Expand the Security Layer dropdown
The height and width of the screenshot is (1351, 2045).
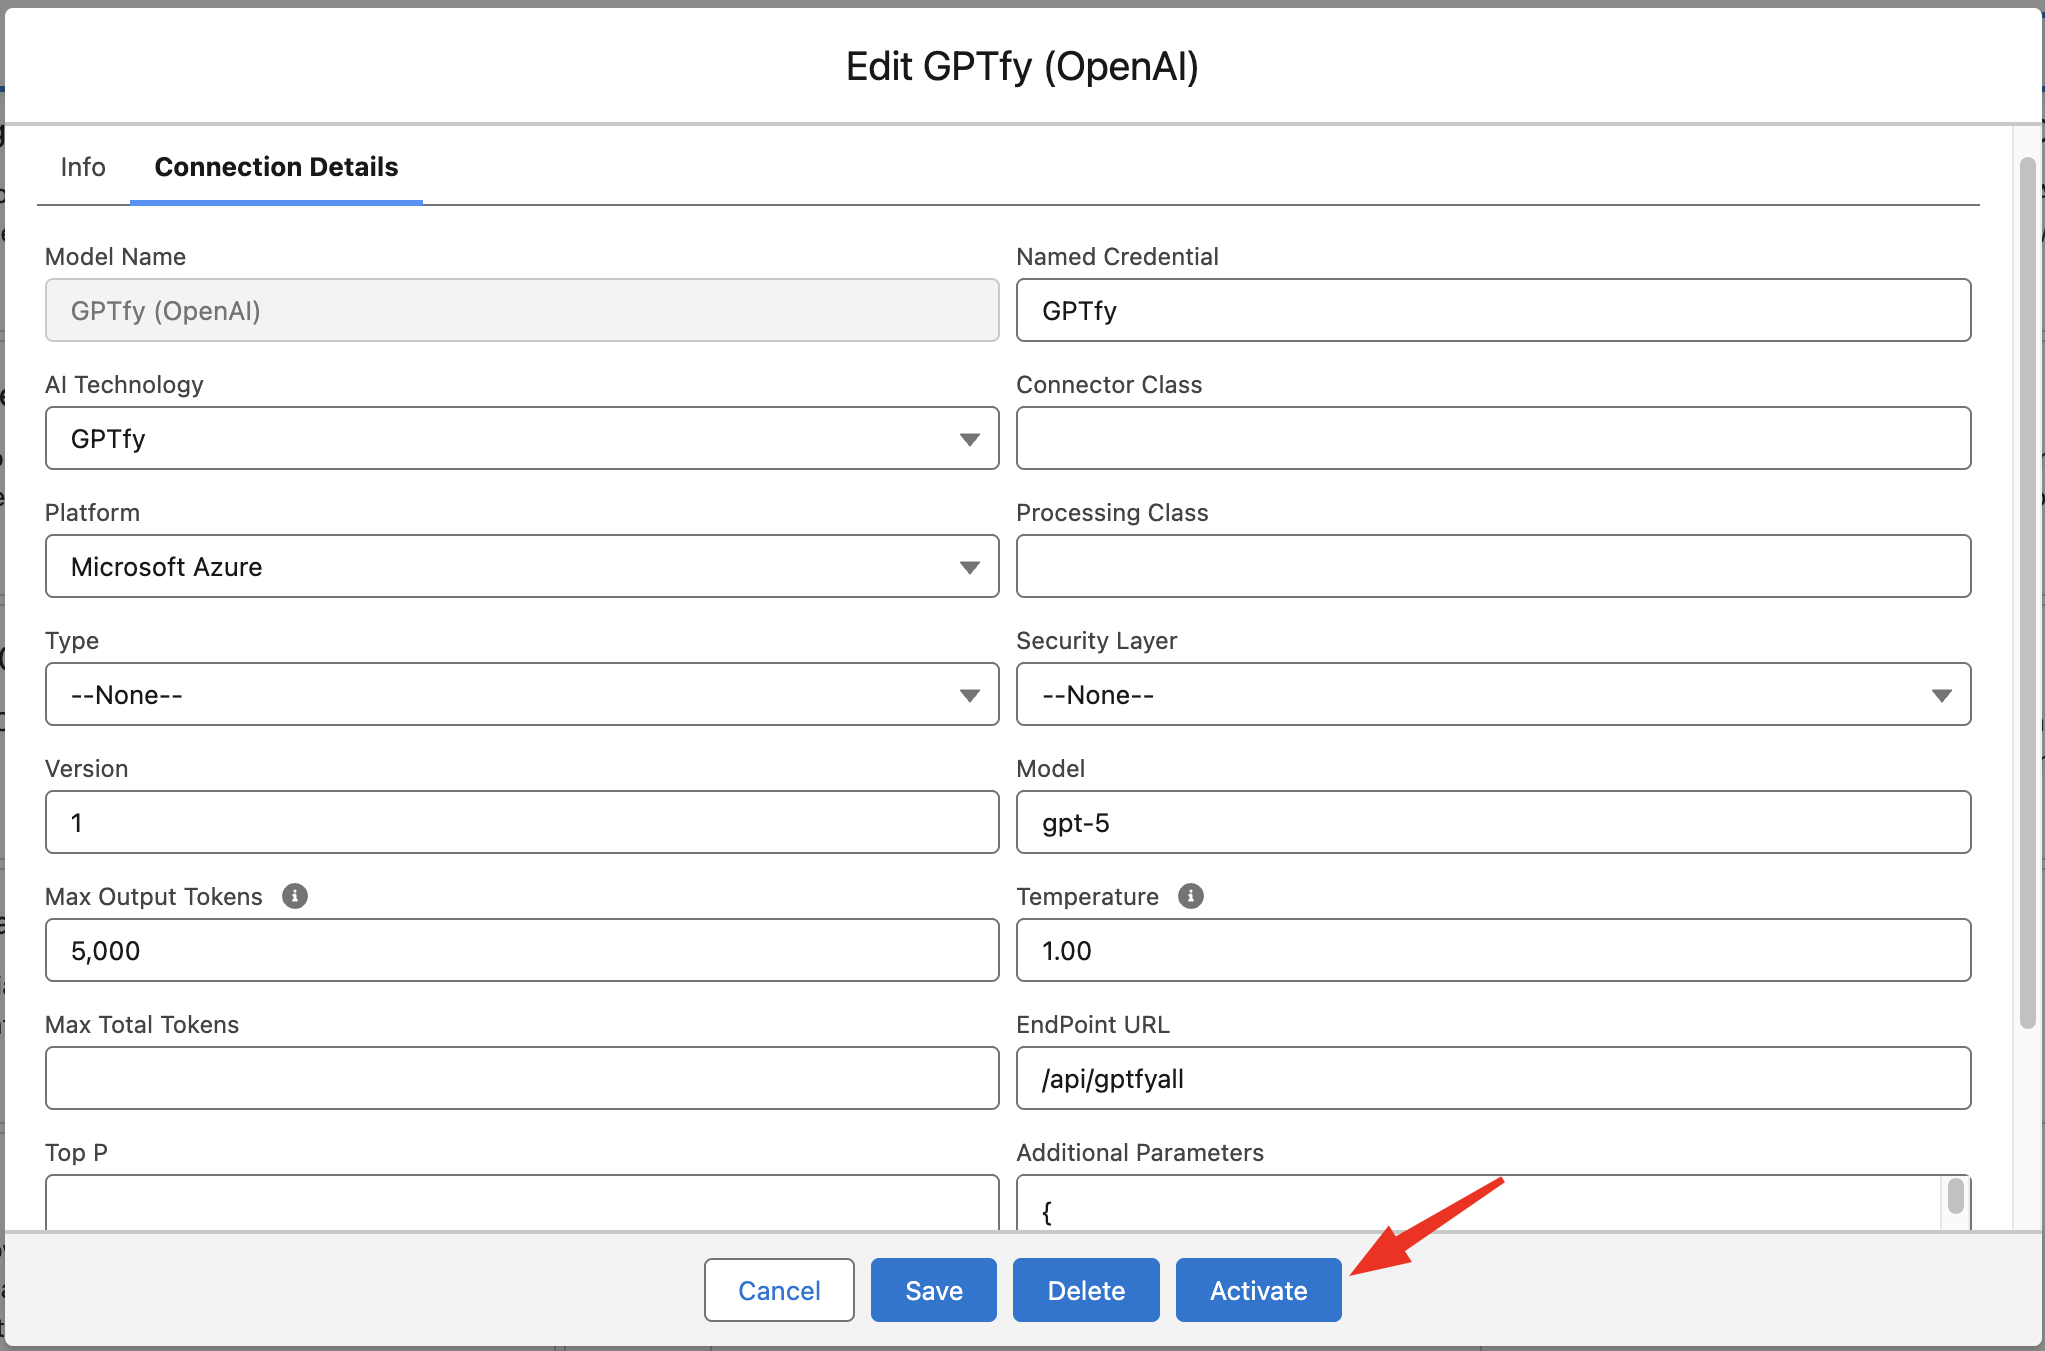[1493, 694]
